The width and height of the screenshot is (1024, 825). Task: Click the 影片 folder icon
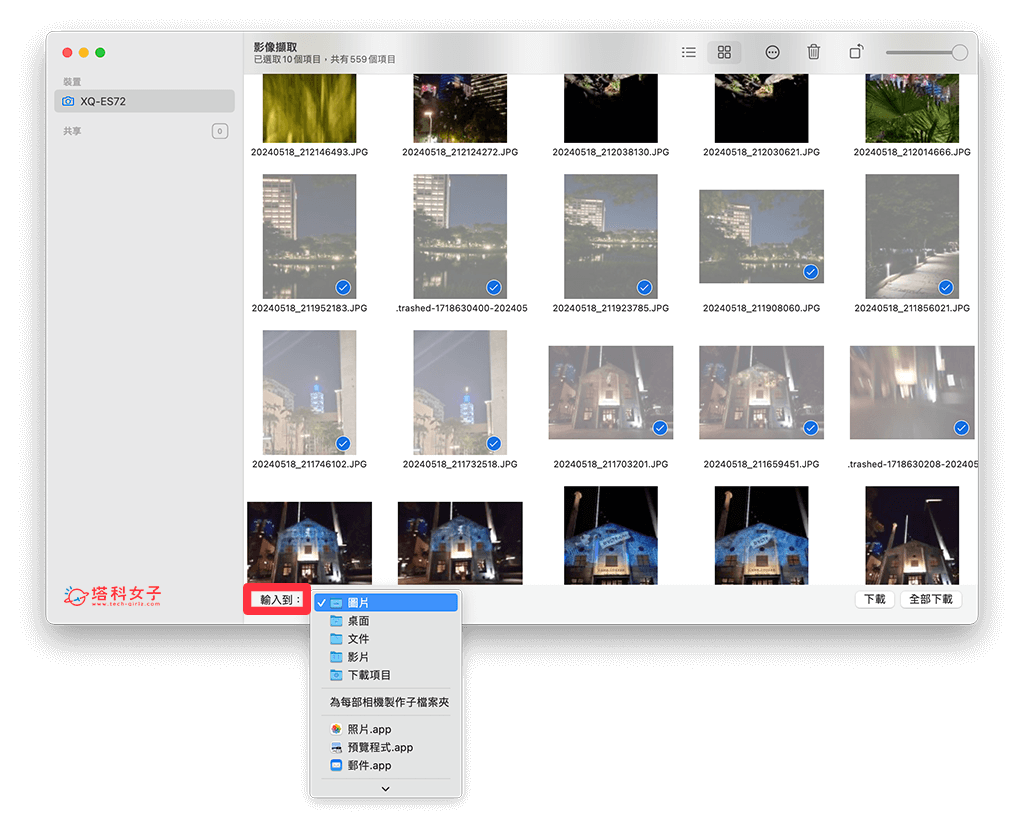[336, 656]
